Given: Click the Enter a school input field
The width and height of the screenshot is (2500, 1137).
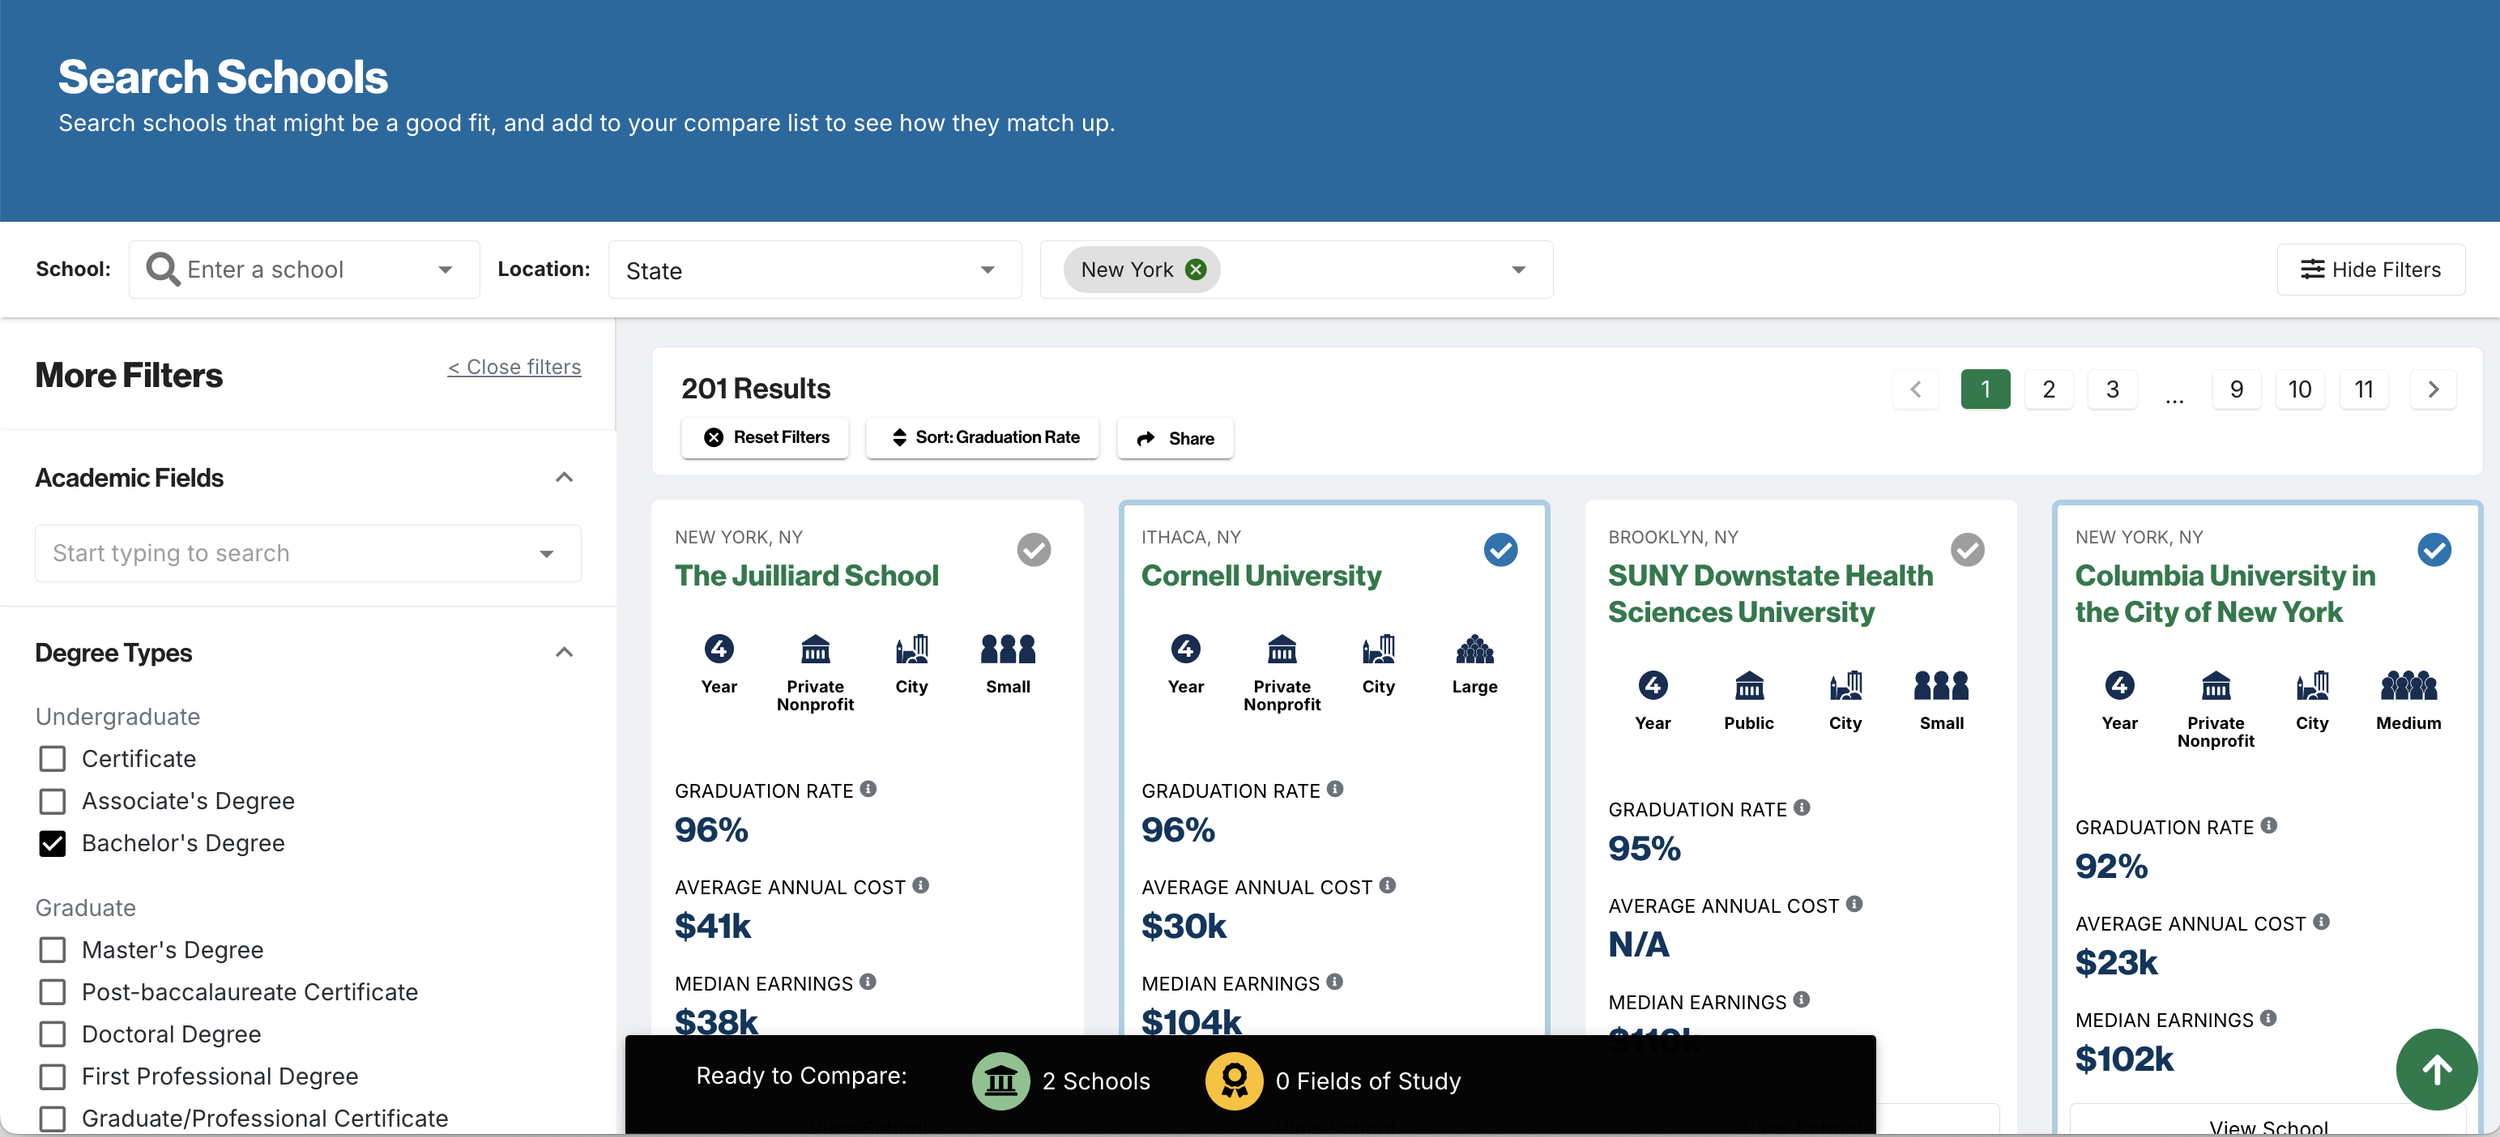Looking at the screenshot, I should click(x=304, y=270).
